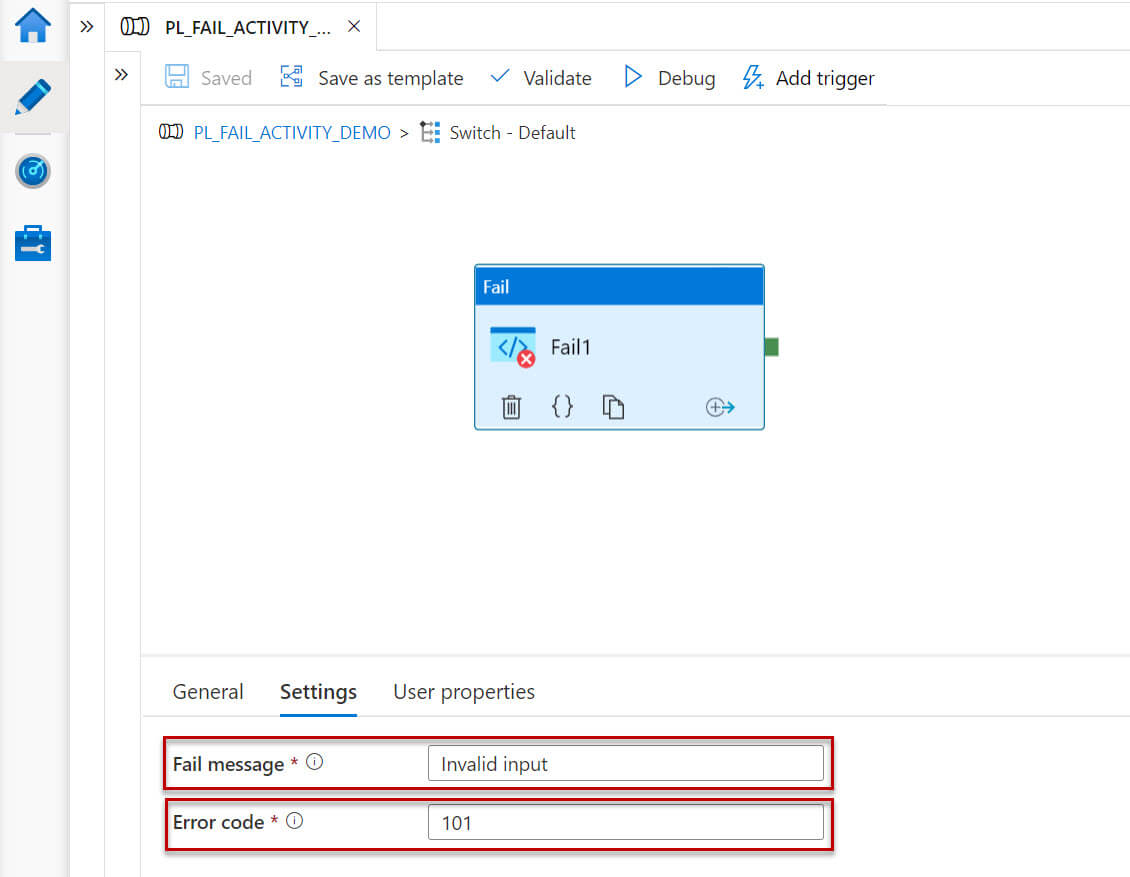Expand the factory resources panel chevron
1130x877 pixels.
pyautogui.click(x=121, y=74)
